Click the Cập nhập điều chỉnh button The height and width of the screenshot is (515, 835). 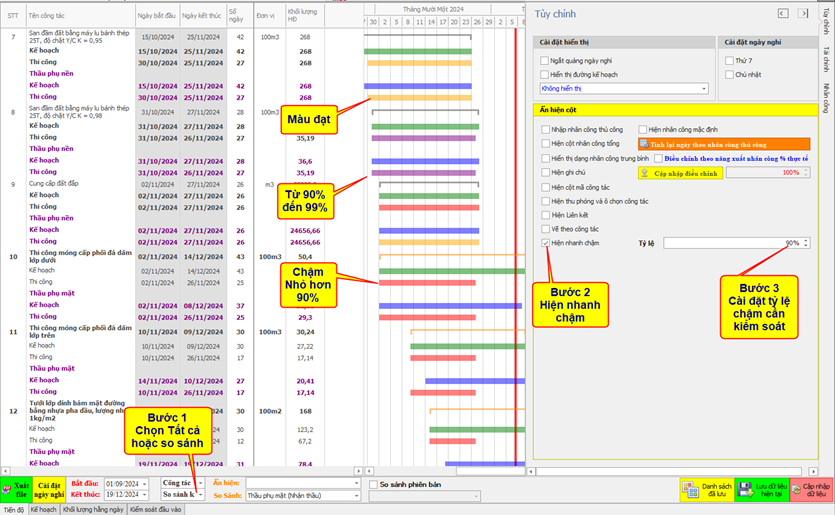[679, 172]
